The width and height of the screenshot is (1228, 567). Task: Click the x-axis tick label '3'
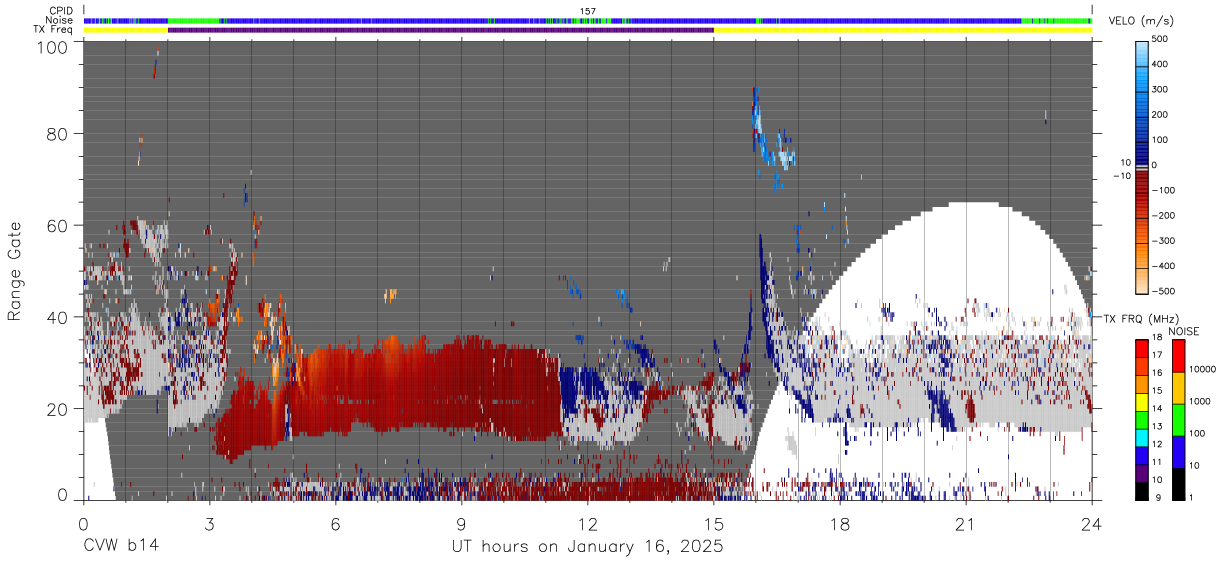pyautogui.click(x=209, y=524)
